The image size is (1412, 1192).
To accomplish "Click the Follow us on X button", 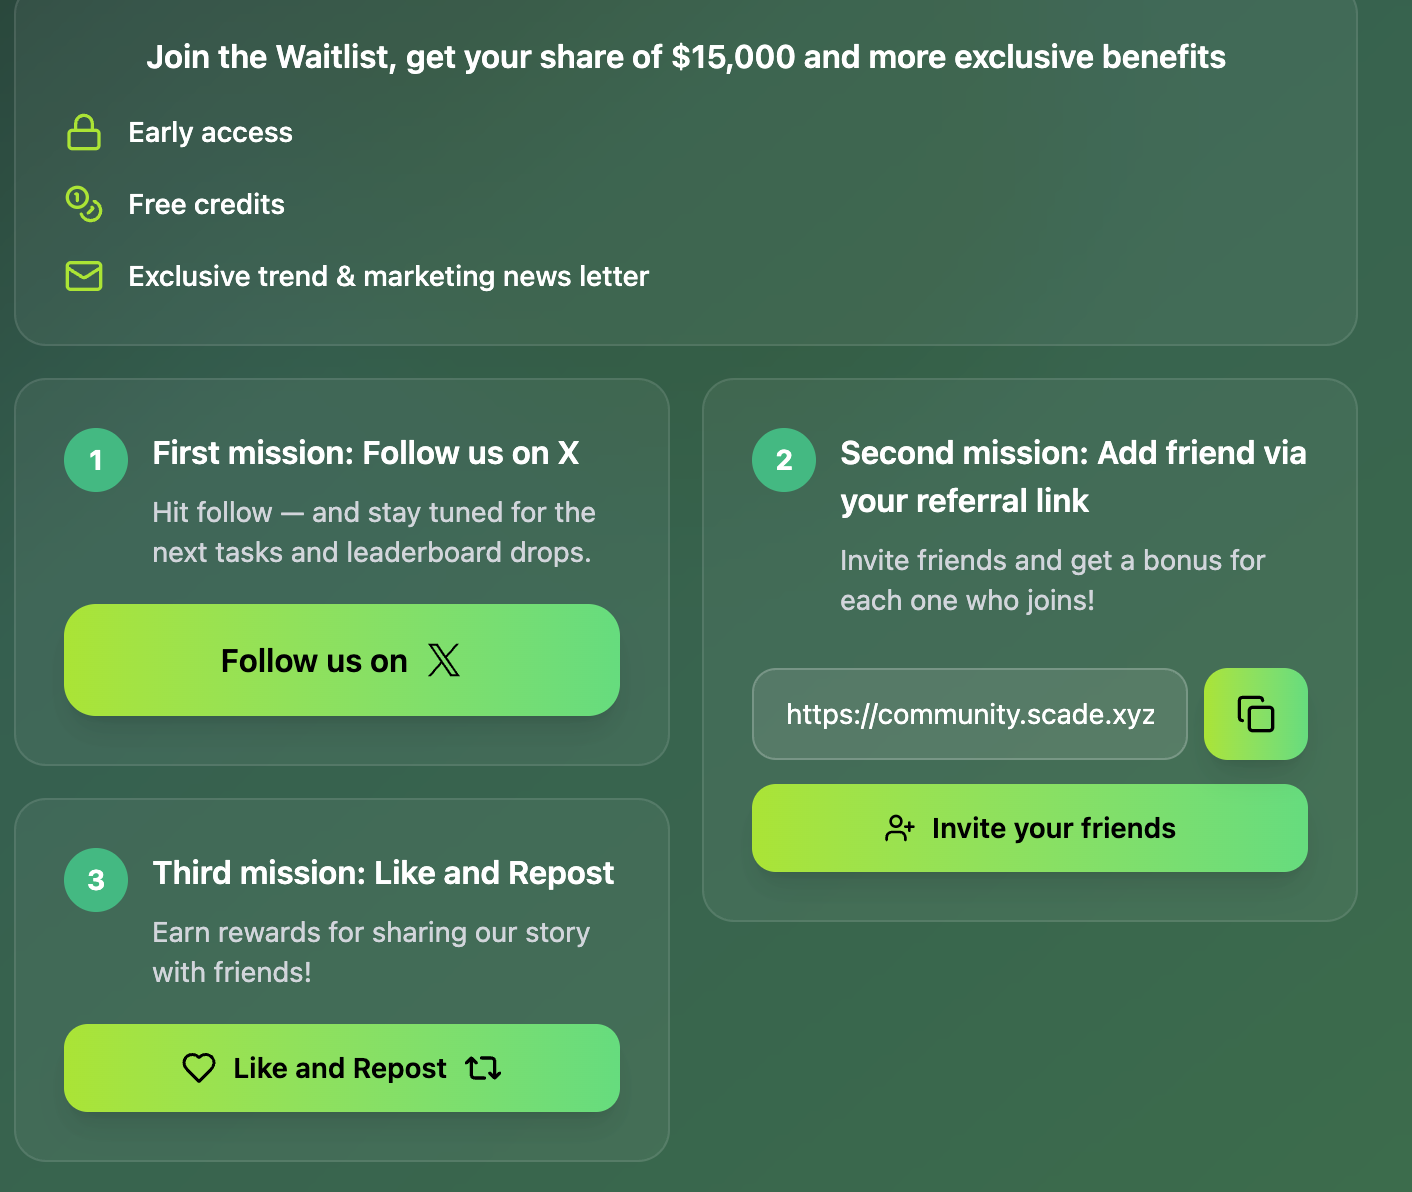I will coord(342,660).
